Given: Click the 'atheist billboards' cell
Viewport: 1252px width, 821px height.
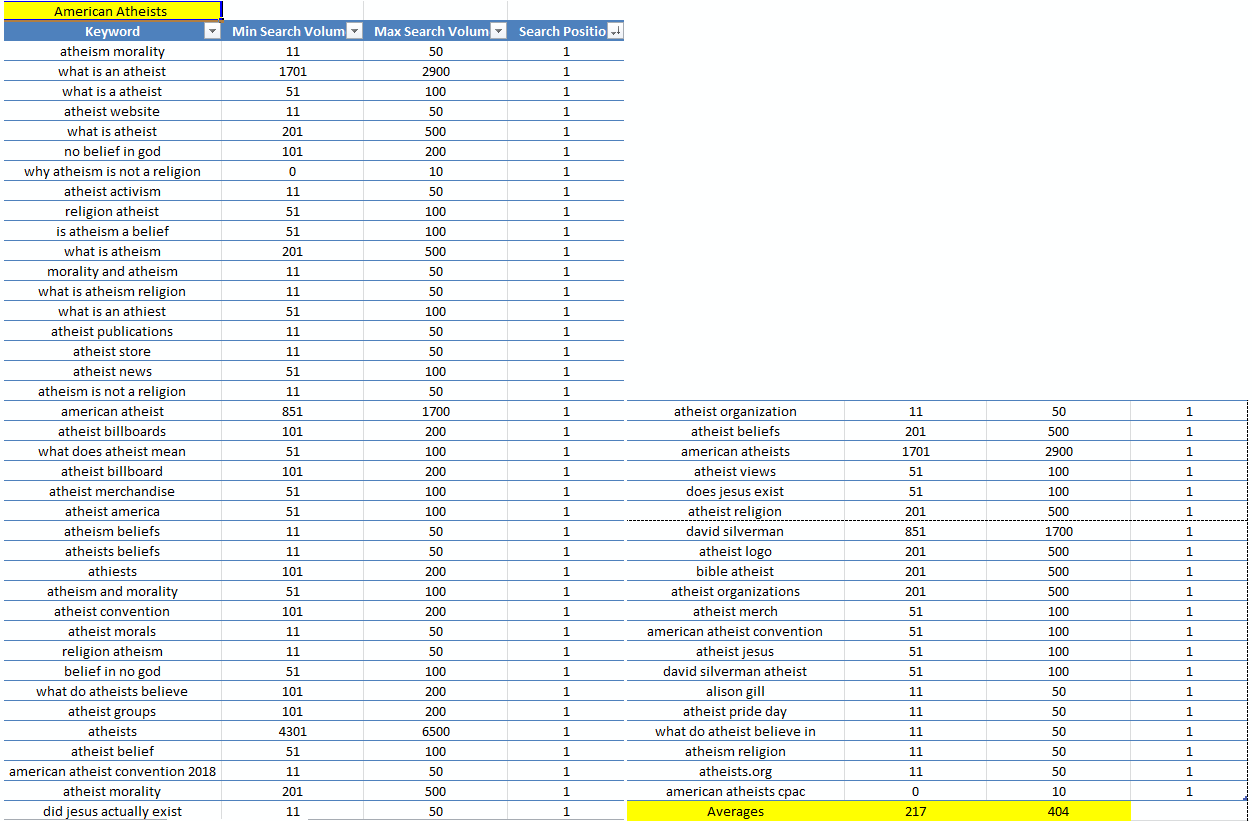Looking at the screenshot, I should point(112,431).
